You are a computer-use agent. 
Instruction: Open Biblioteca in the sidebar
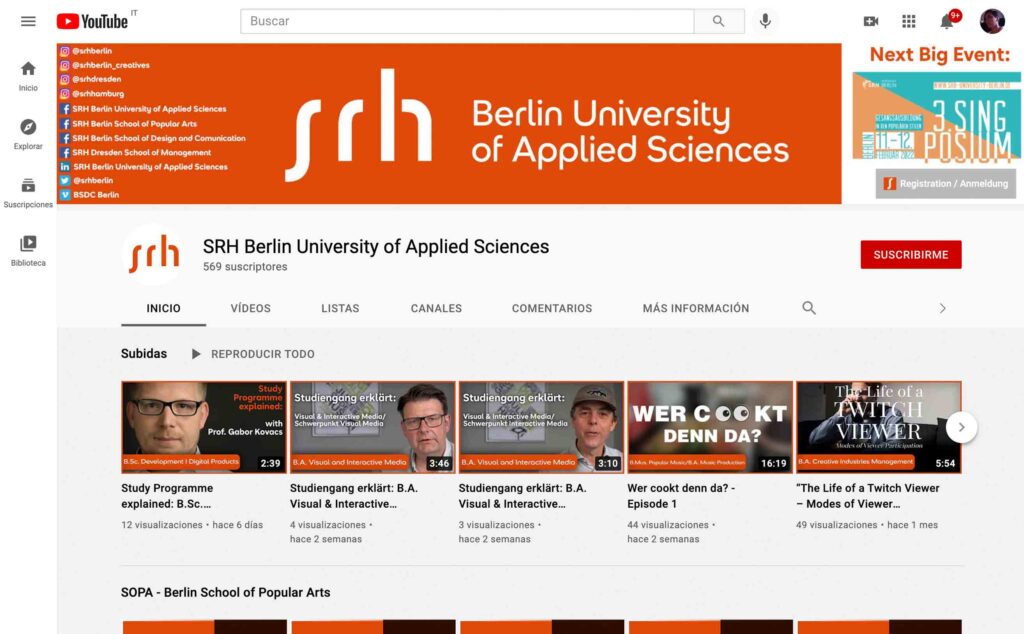click(x=28, y=251)
